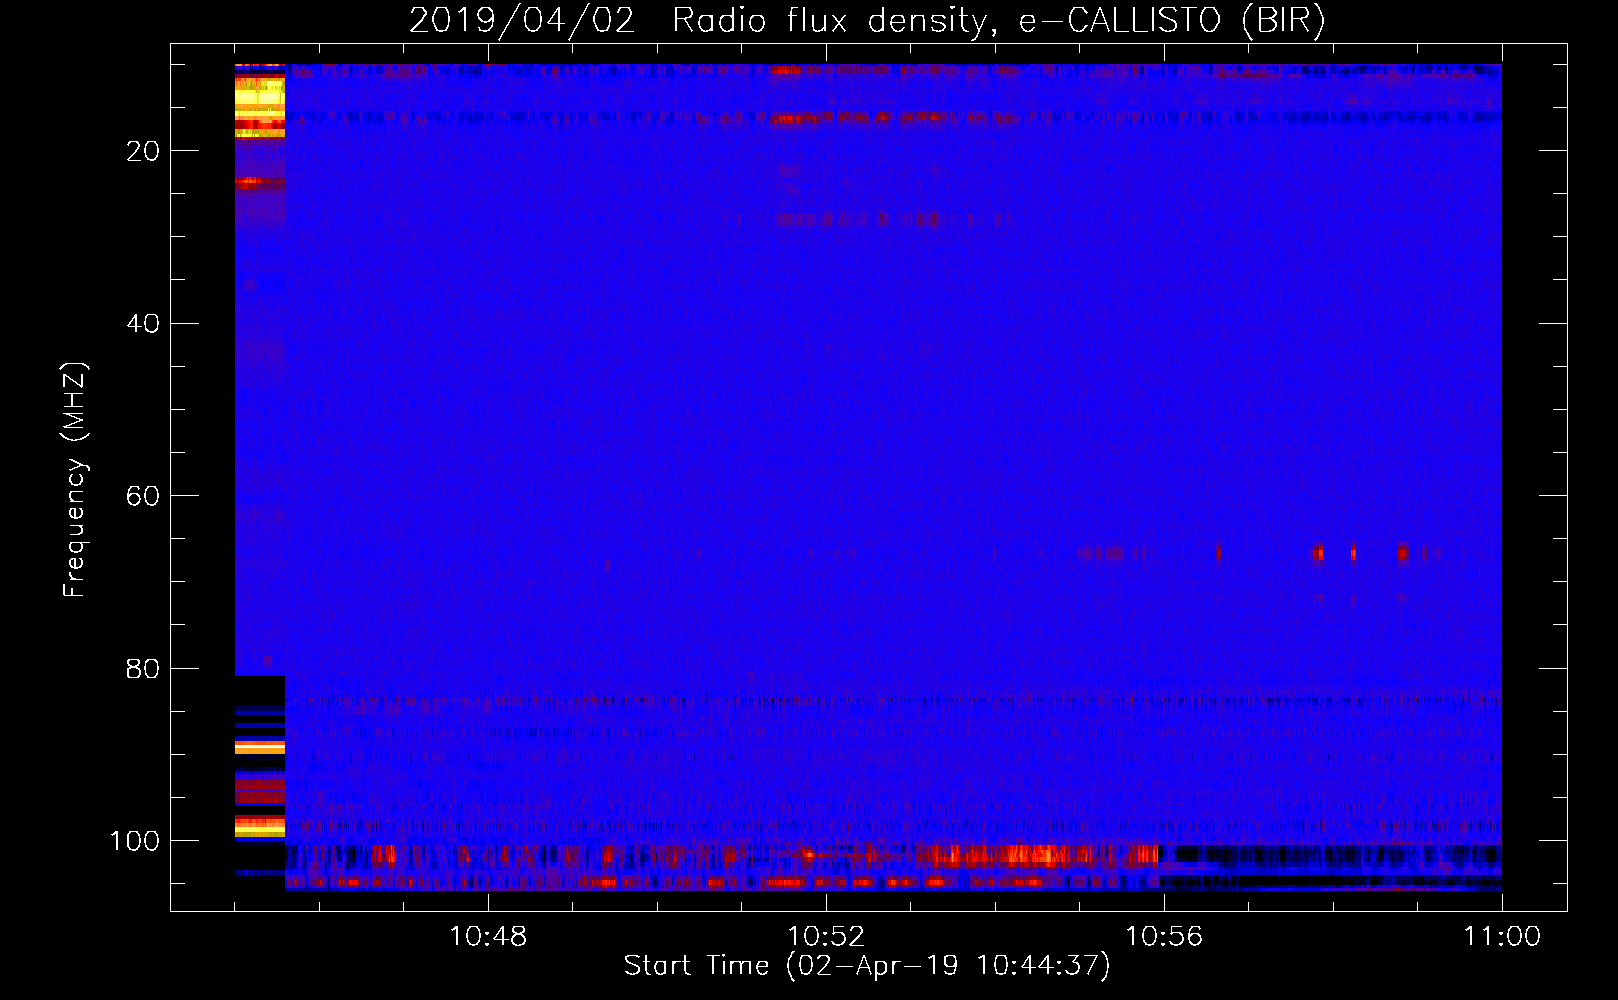The width and height of the screenshot is (1618, 1000).
Task: Click the 10:56 time tick label
Action: (1164, 937)
